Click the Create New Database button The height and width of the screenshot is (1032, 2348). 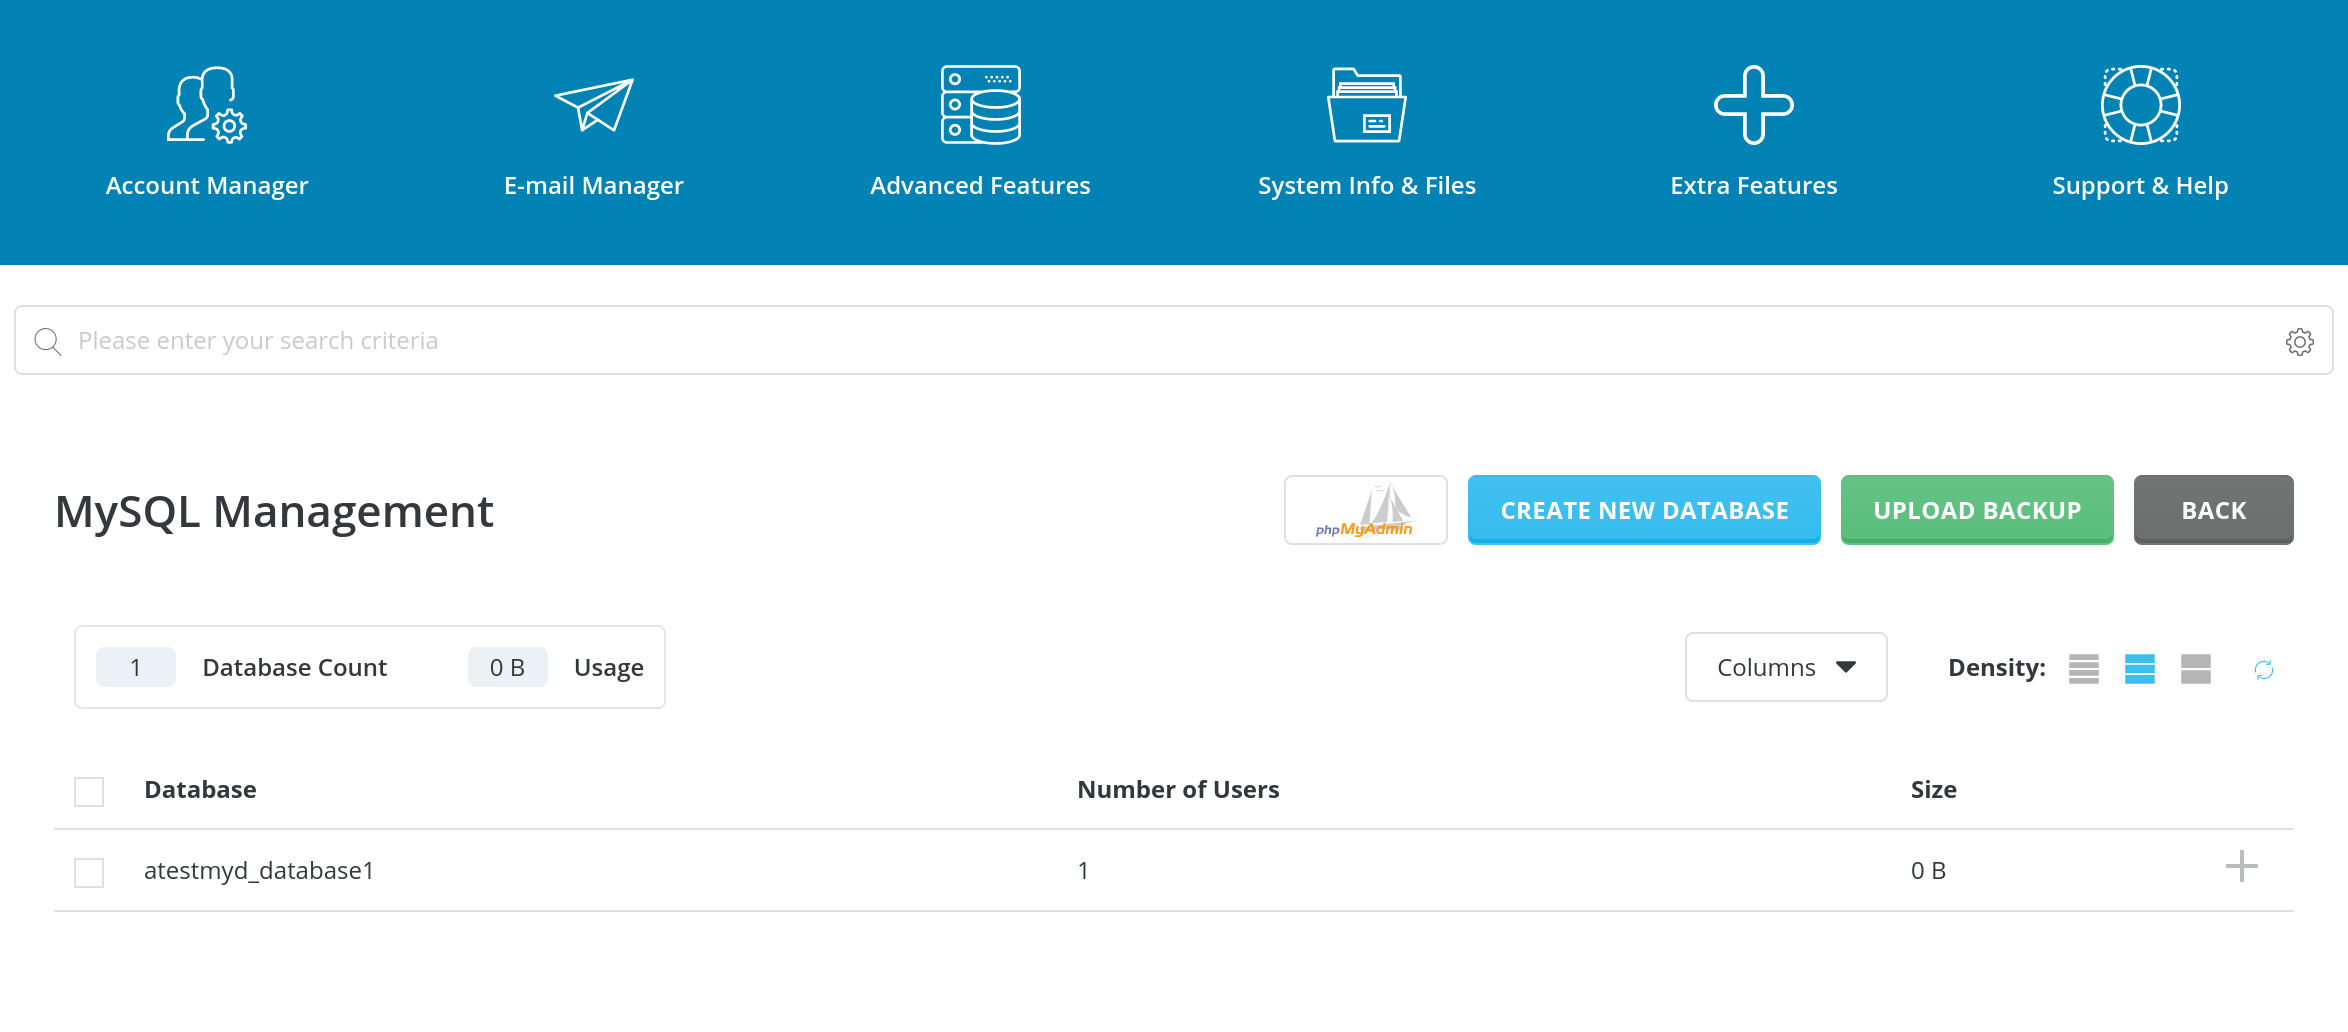(1643, 510)
